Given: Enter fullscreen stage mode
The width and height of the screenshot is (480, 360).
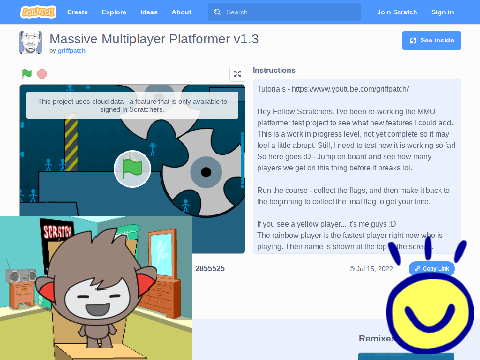Looking at the screenshot, I should [x=237, y=74].
